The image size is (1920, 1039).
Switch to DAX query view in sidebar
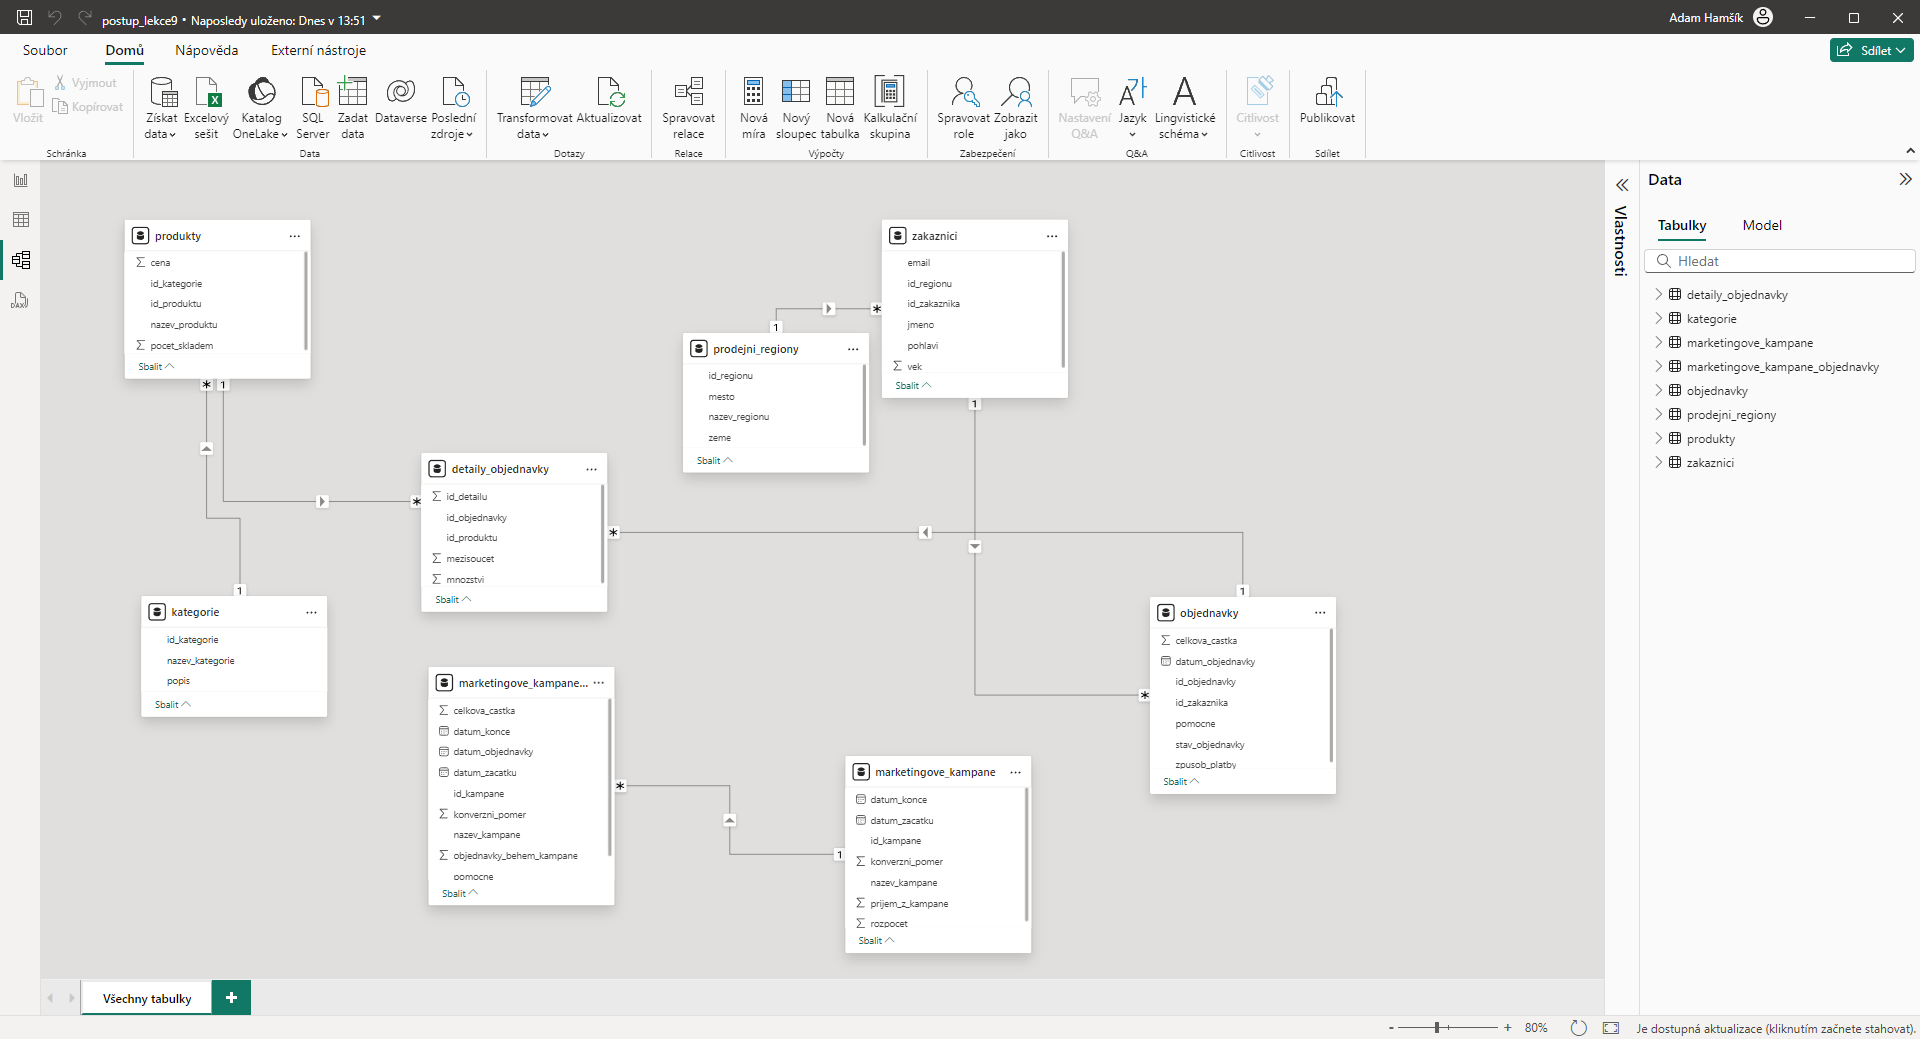[x=20, y=300]
